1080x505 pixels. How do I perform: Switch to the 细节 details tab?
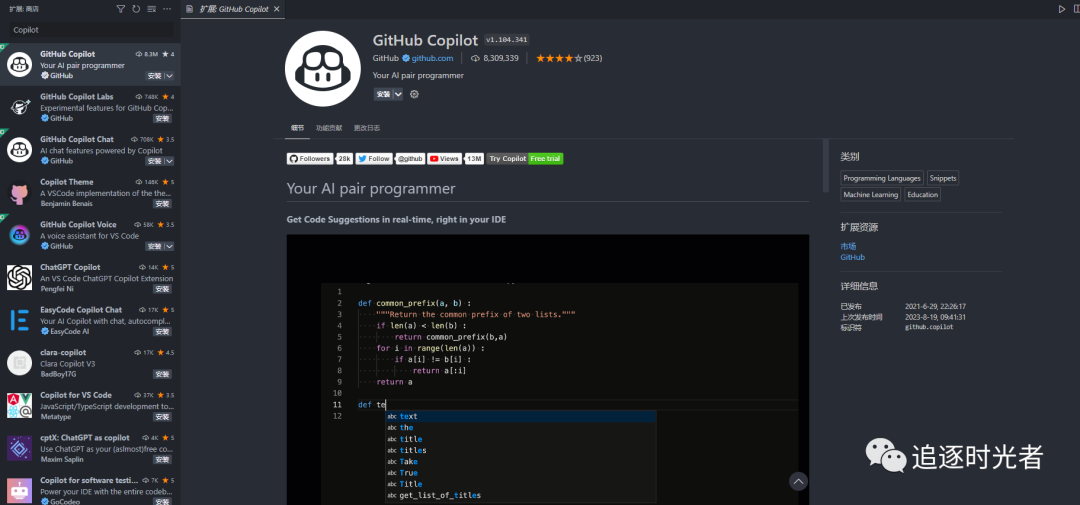(298, 128)
